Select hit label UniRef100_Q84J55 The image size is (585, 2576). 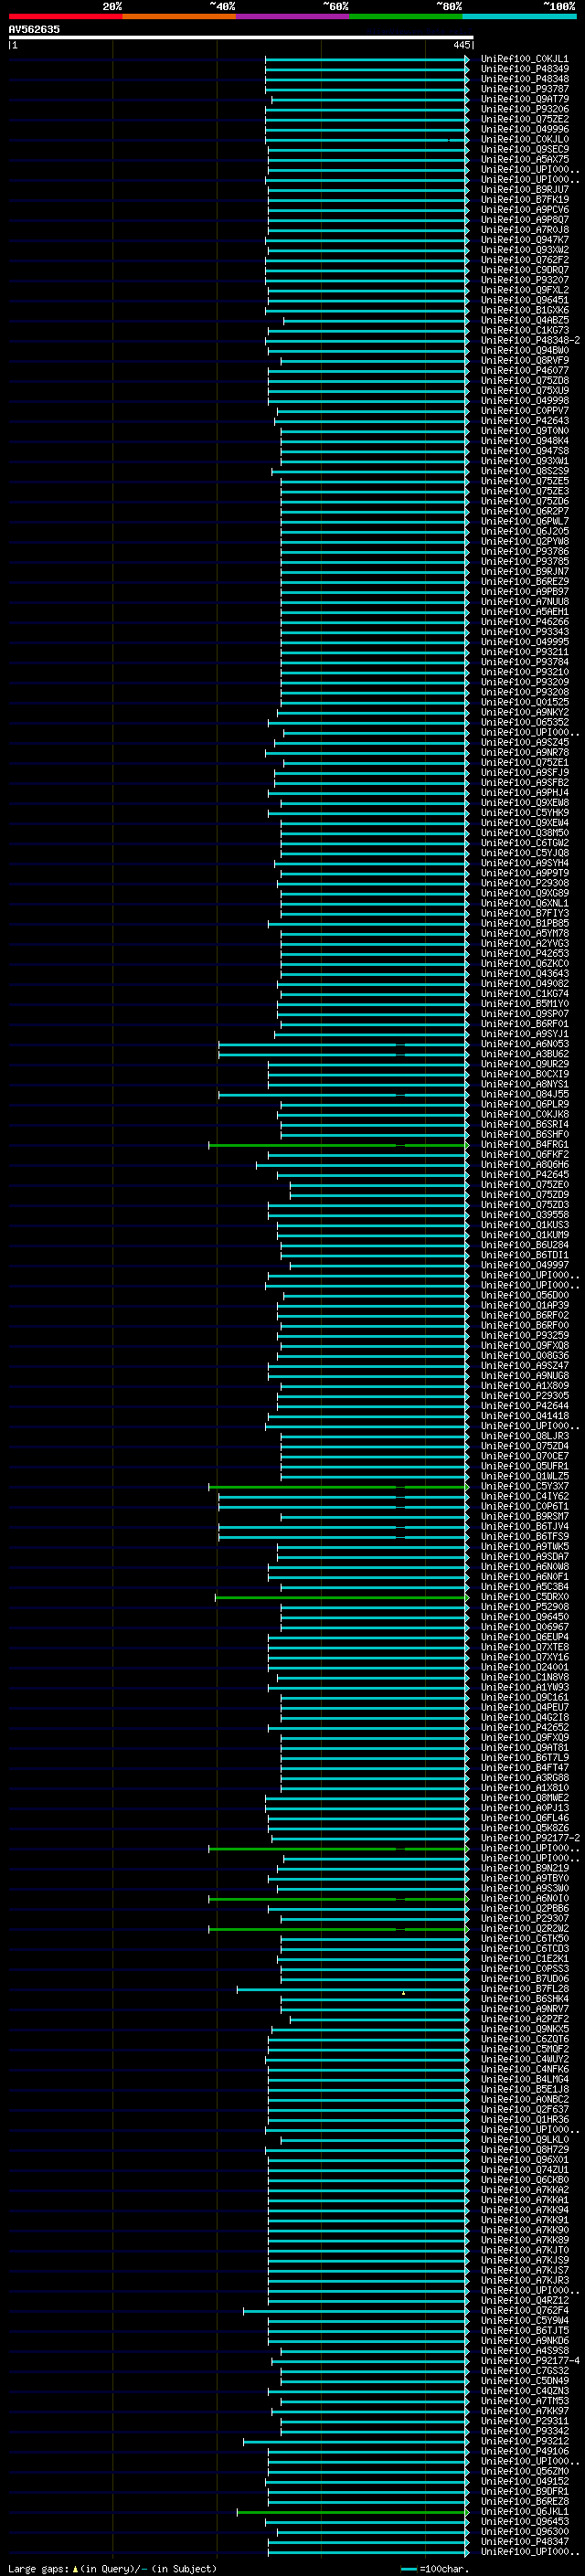[524, 1095]
